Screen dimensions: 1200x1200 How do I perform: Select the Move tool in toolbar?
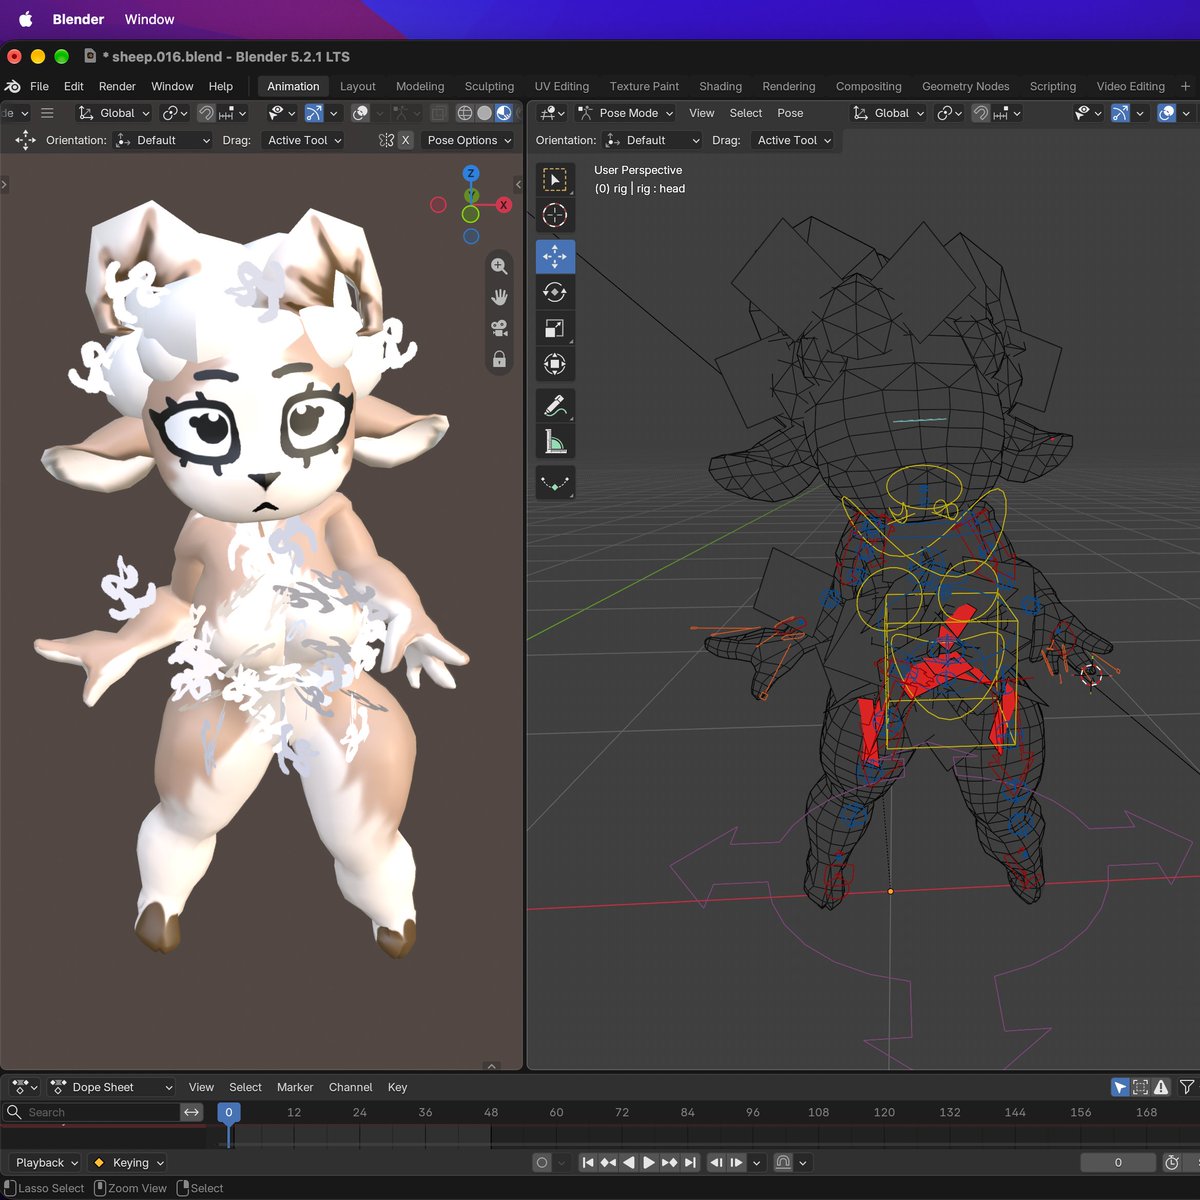point(555,256)
